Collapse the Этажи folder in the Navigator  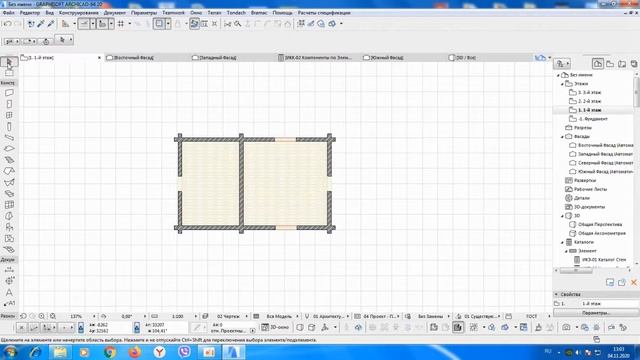(x=562, y=84)
